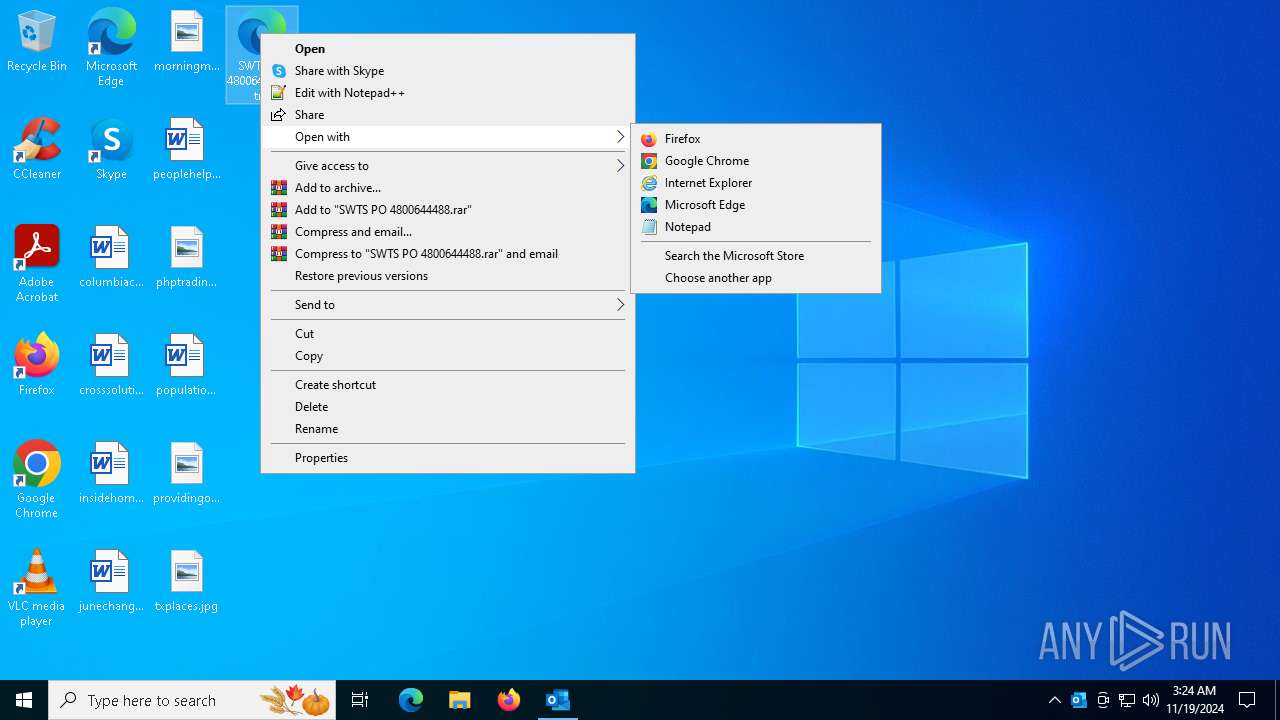Select peoplehelp... Word document
Viewport: 1280px width, 720px height.
coord(186,149)
